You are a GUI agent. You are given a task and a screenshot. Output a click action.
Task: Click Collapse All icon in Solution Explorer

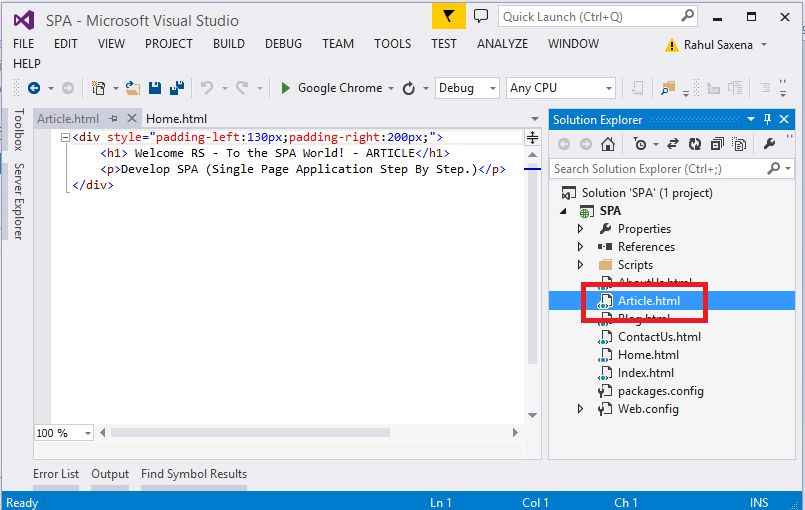tap(717, 144)
